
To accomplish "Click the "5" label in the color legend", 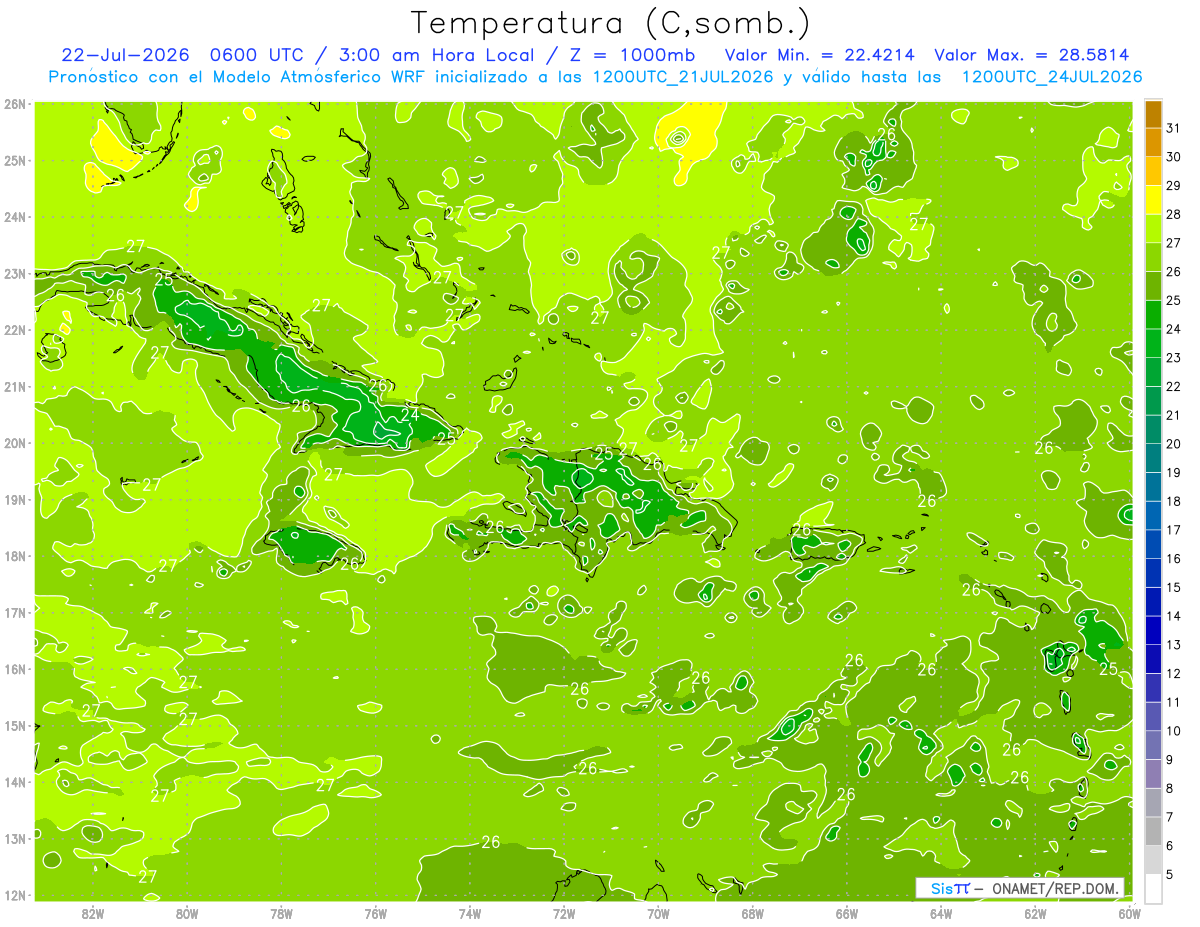I will click(x=1170, y=874).
